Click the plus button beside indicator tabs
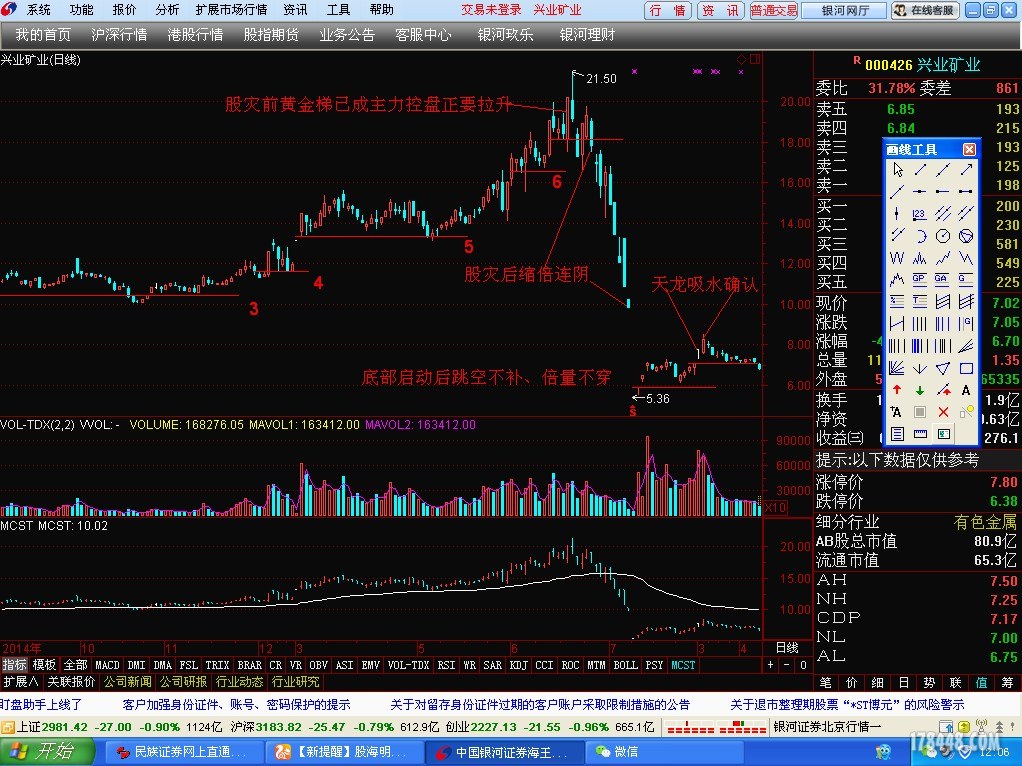Viewport: 1022px width, 766px height. (770, 665)
